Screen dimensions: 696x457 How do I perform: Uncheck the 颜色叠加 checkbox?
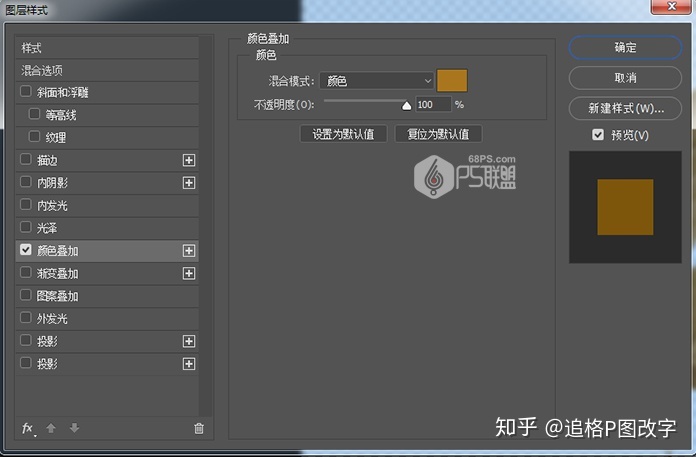pos(26,250)
